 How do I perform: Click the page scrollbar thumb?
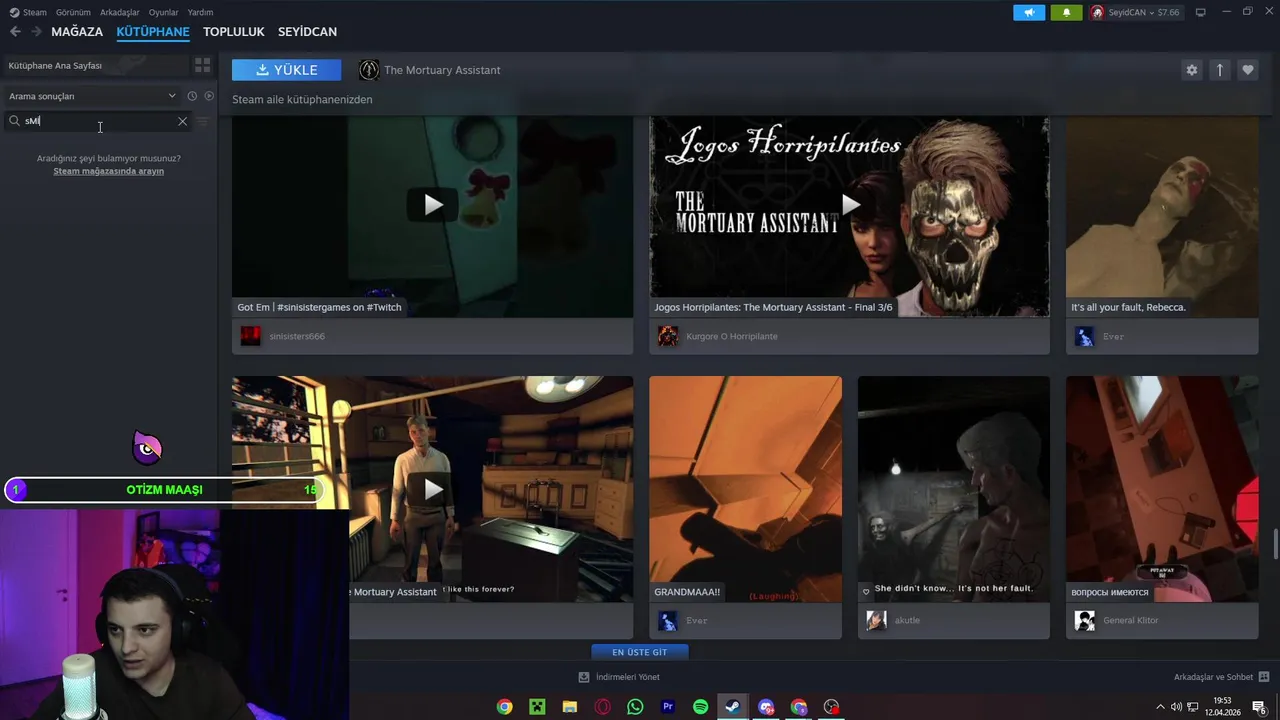pos(1275,546)
